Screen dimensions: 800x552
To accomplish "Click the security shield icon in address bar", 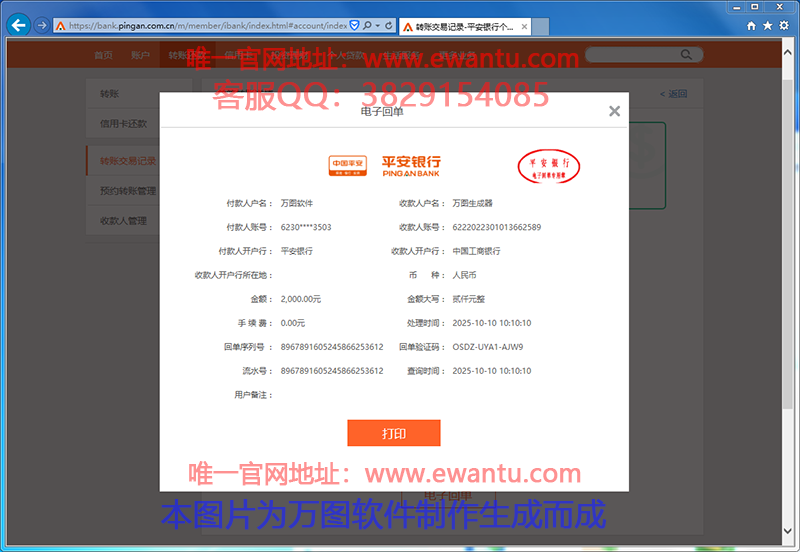I will pos(354,25).
